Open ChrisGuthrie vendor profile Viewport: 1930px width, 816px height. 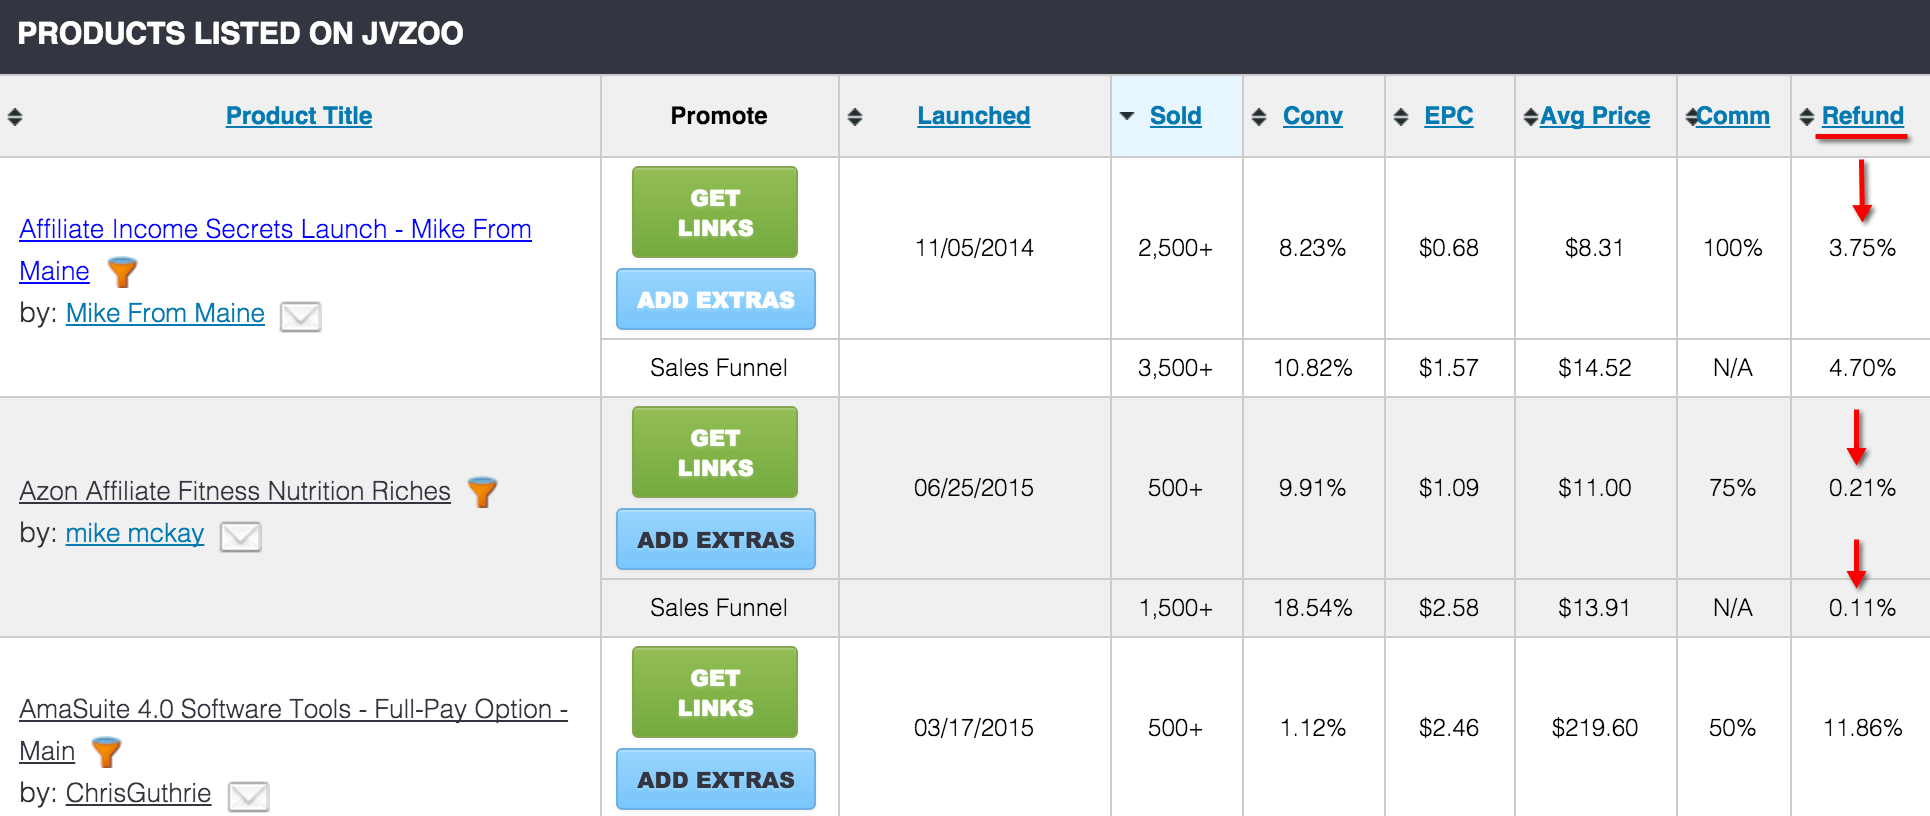(138, 793)
